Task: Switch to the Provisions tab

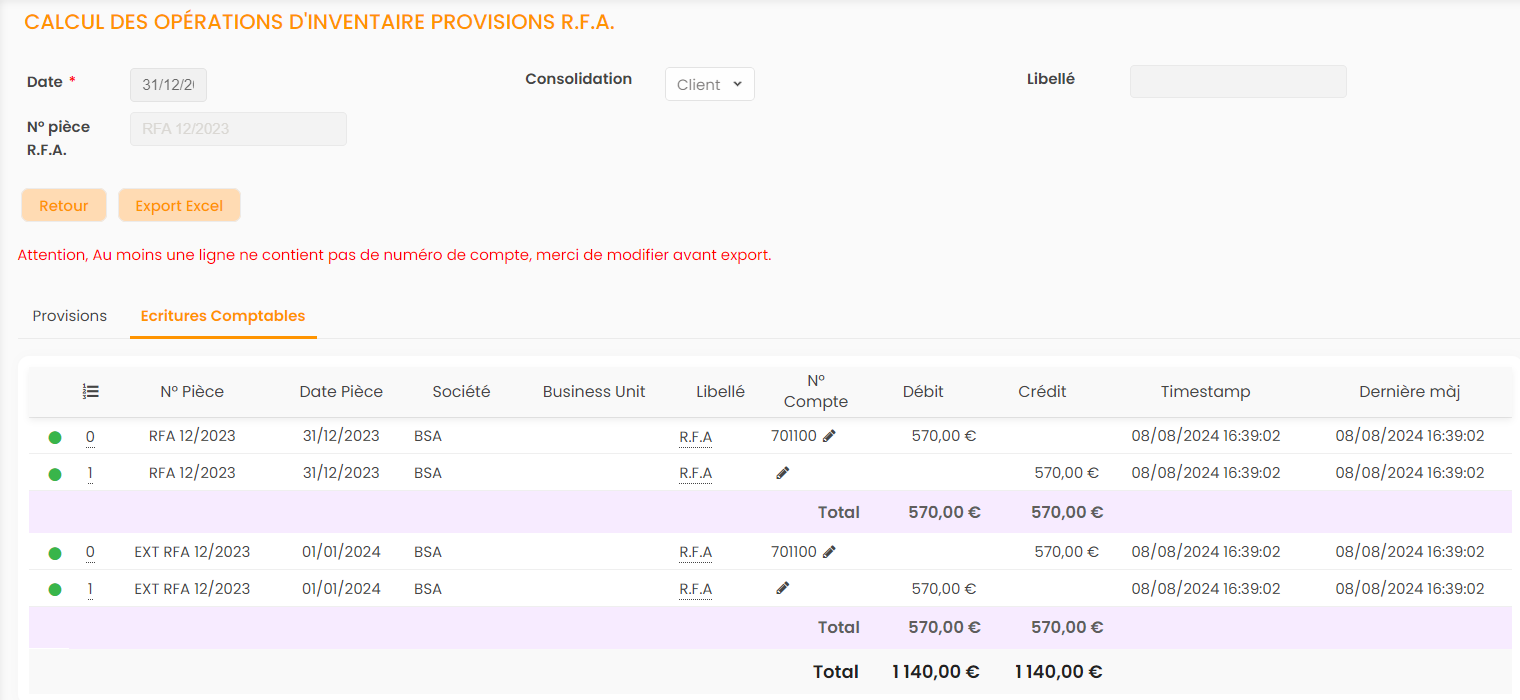Action: [70, 316]
